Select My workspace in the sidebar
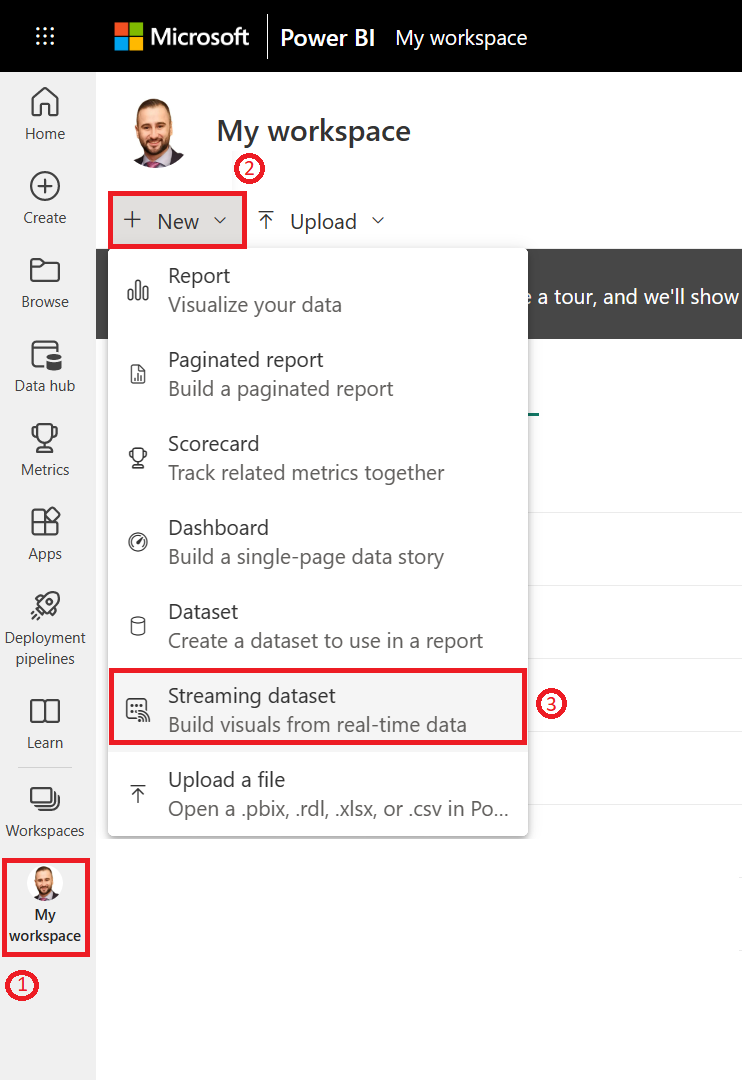This screenshot has height=1080, width=742. (45, 907)
